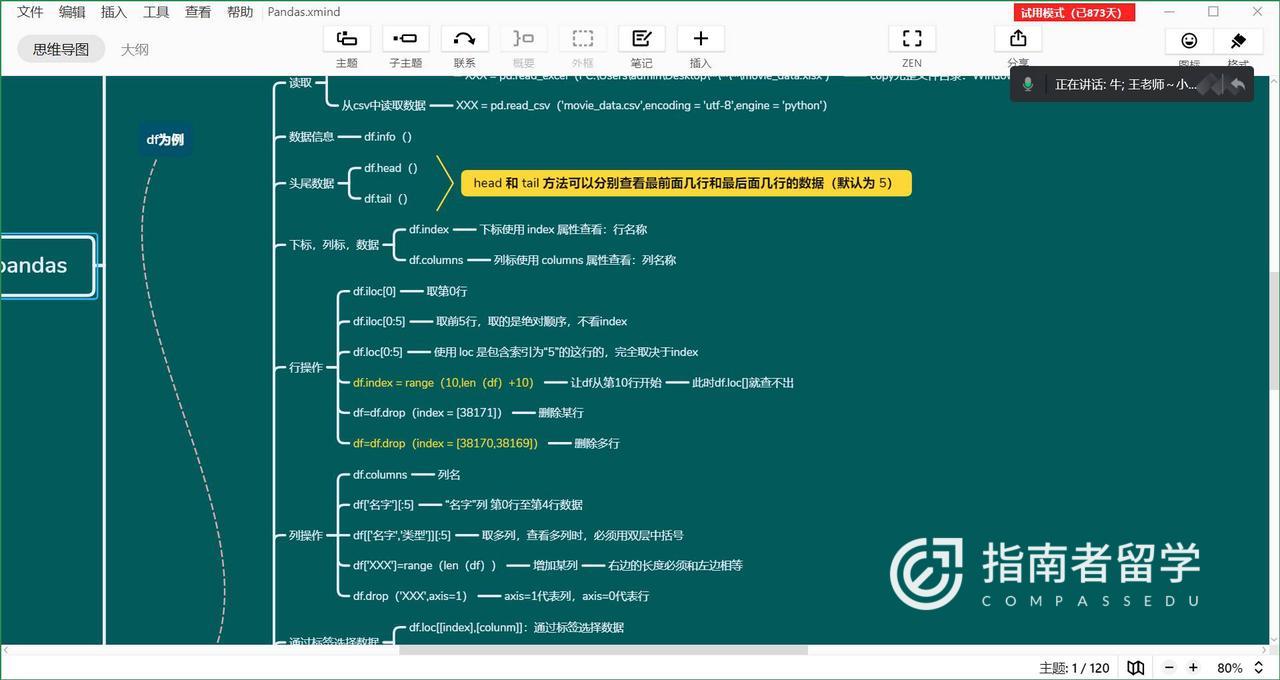
Task: Switch to 思维导图 view
Action: tap(61, 49)
